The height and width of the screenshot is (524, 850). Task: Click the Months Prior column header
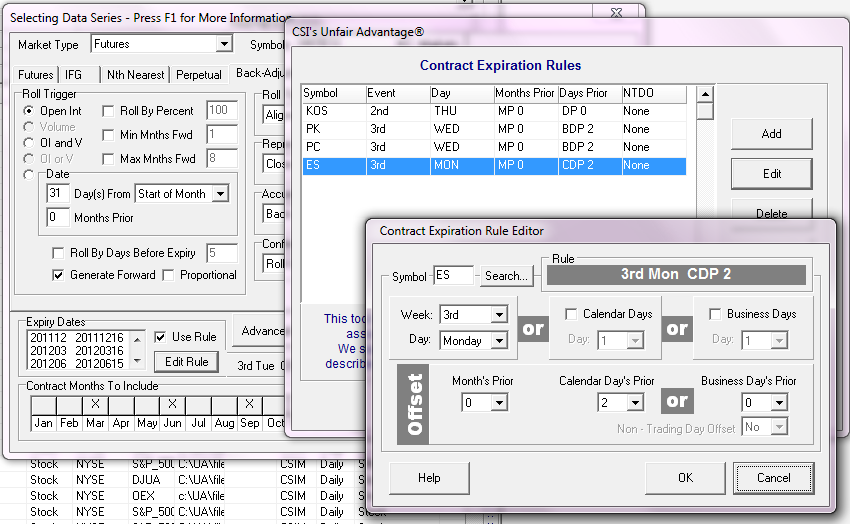click(526, 93)
